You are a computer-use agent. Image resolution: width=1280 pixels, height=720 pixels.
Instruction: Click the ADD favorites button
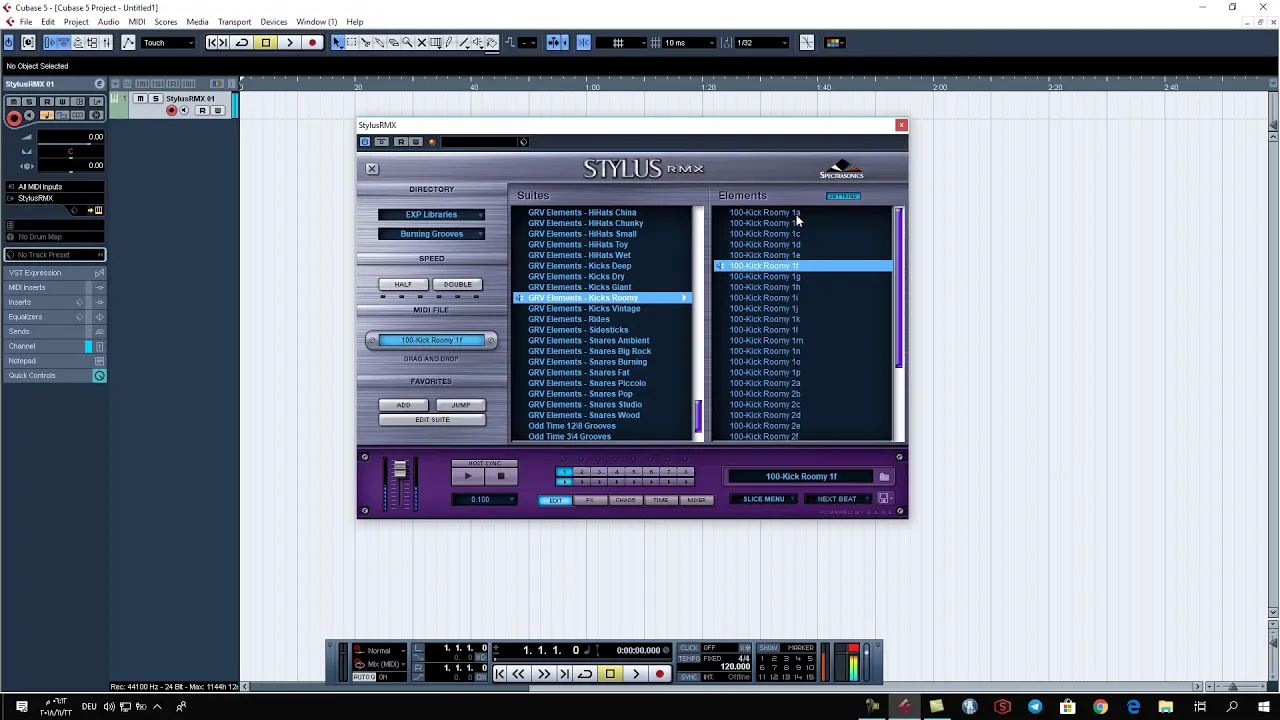403,405
